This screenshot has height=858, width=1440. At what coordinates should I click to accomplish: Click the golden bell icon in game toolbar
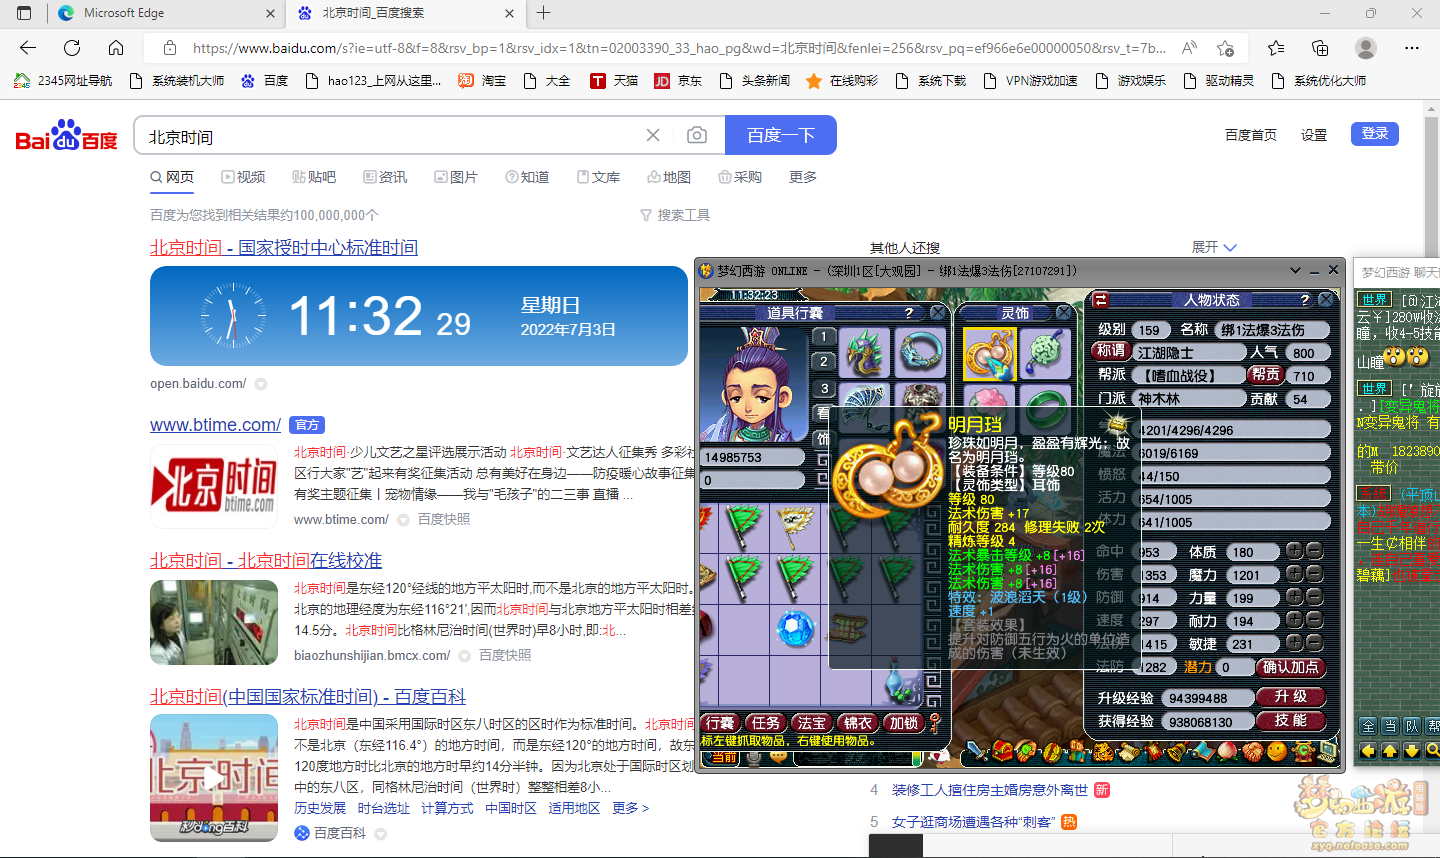click(1177, 751)
